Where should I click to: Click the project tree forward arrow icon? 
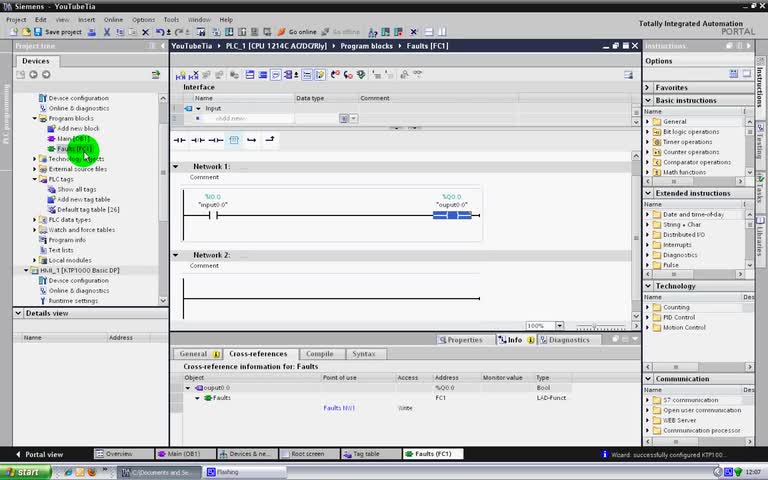pyautogui.click(x=46, y=74)
